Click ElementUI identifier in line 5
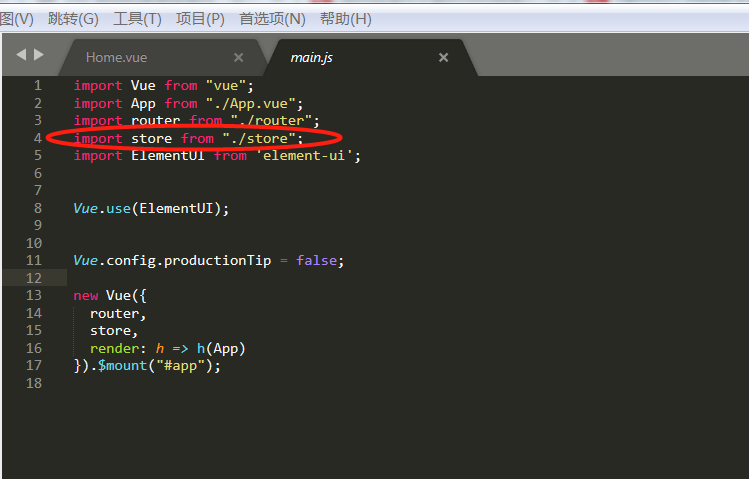 167,156
